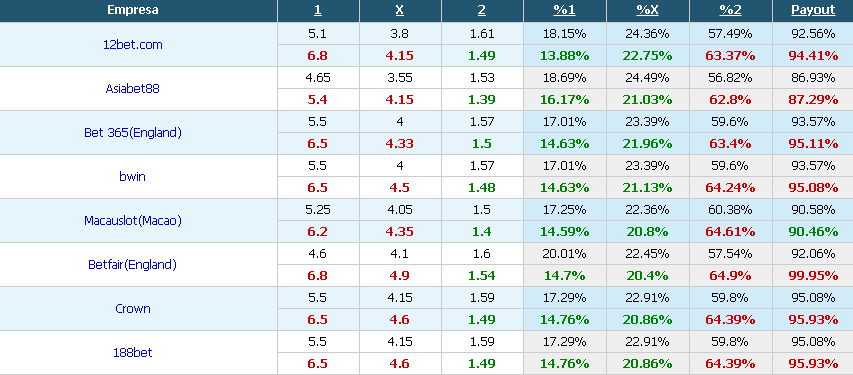Image resolution: width=853 pixels, height=375 pixels.
Task: Open the Asiabet88 company link
Action: [133, 89]
